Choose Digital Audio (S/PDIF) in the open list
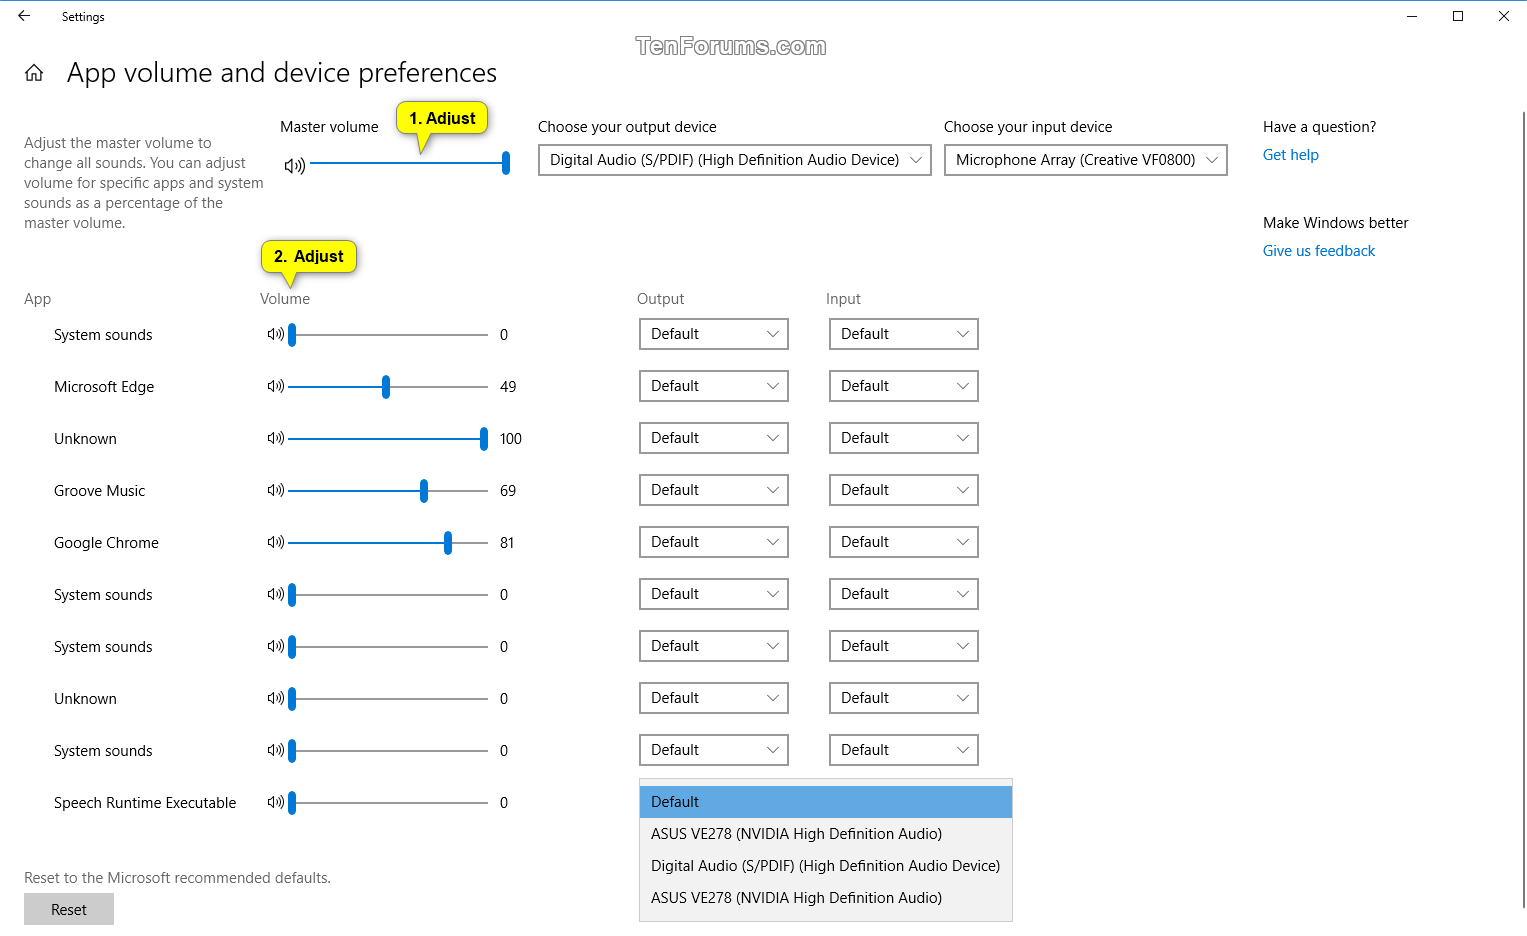 (824, 865)
